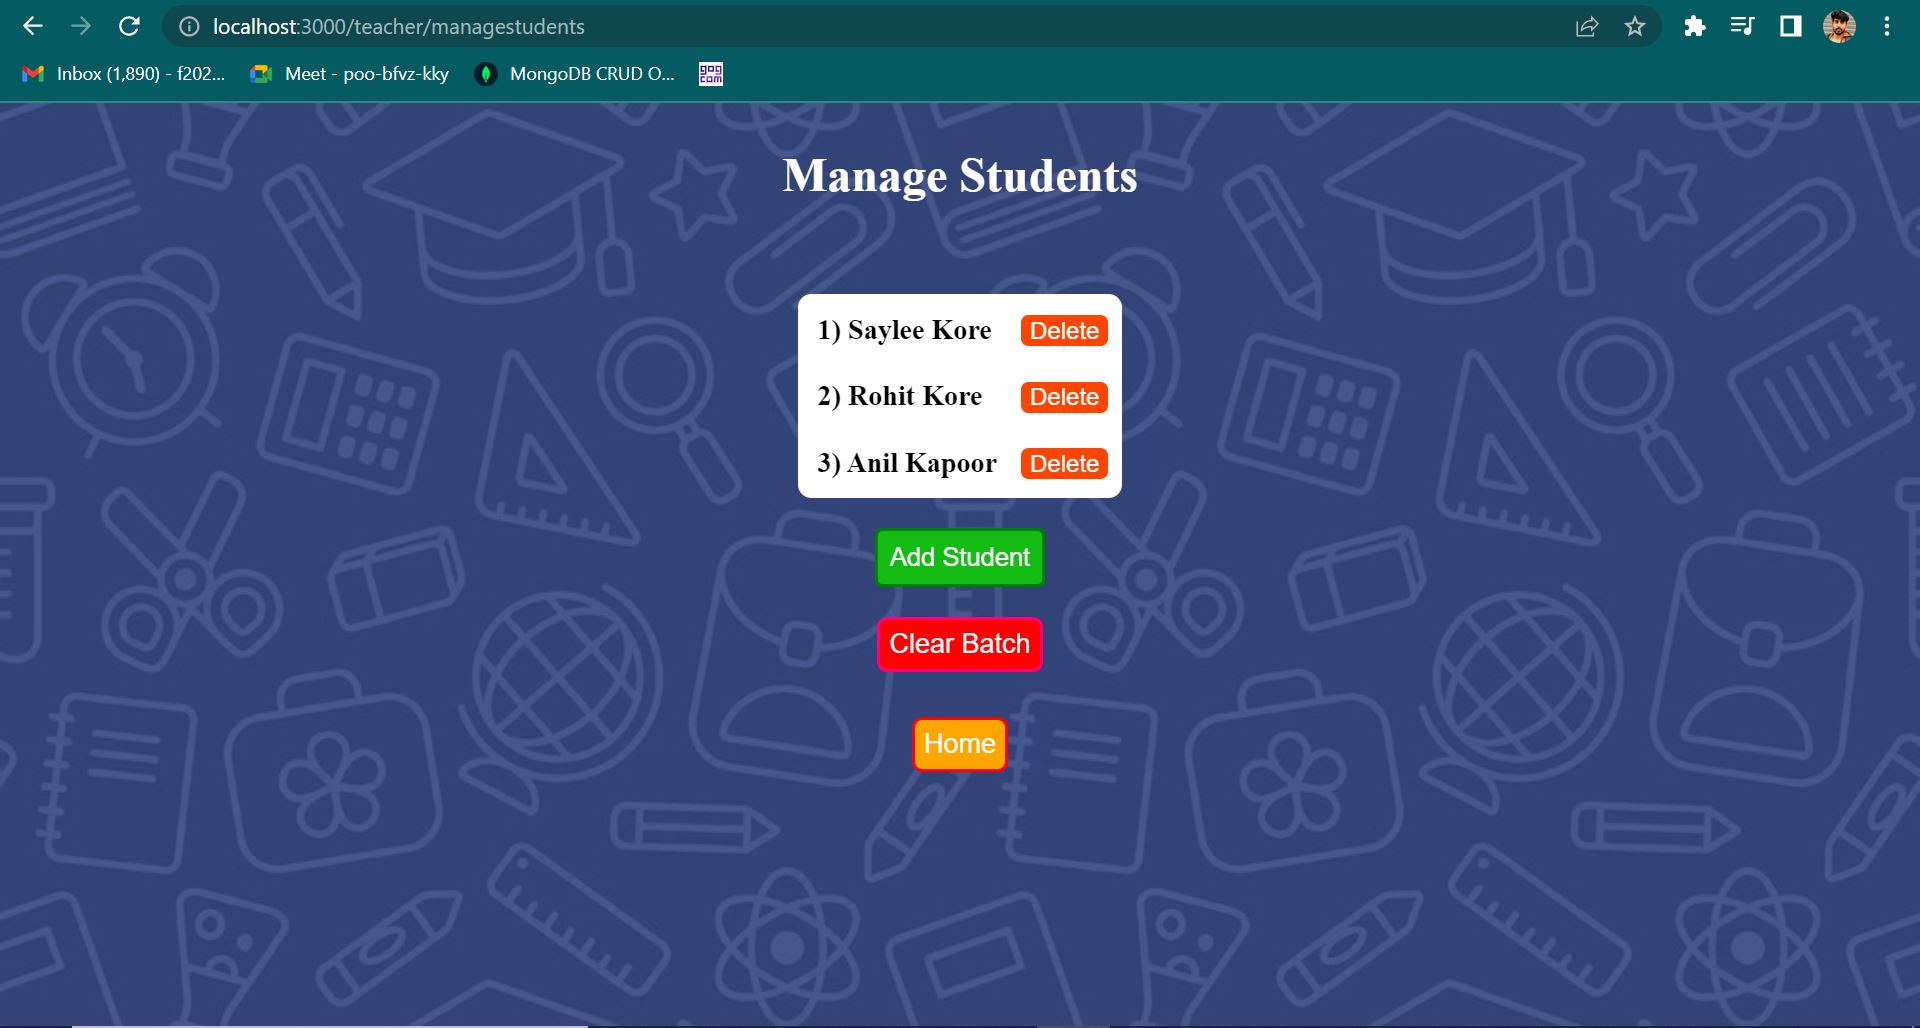Open the Chrome profile avatar

click(x=1839, y=27)
